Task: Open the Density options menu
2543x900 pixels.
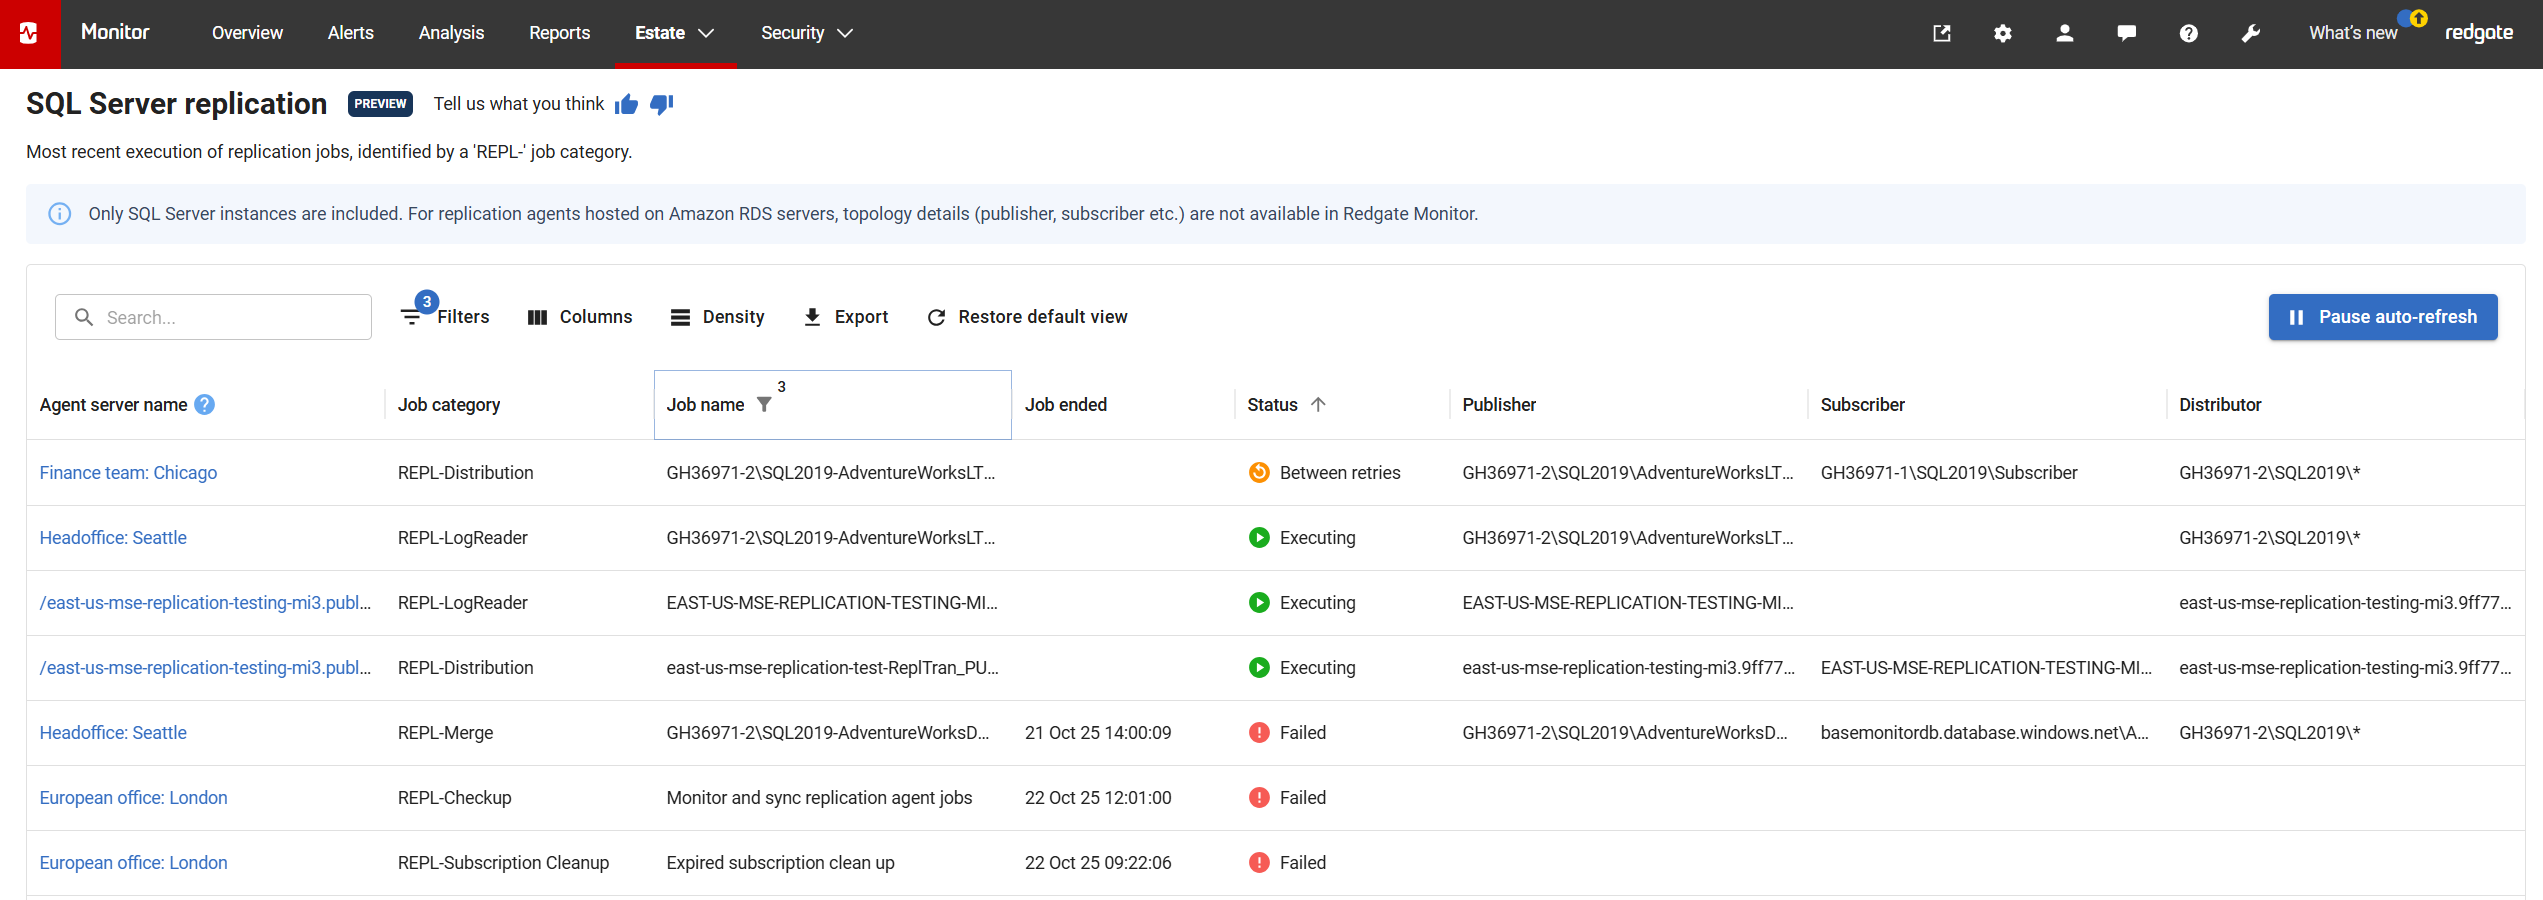Action: click(x=717, y=317)
